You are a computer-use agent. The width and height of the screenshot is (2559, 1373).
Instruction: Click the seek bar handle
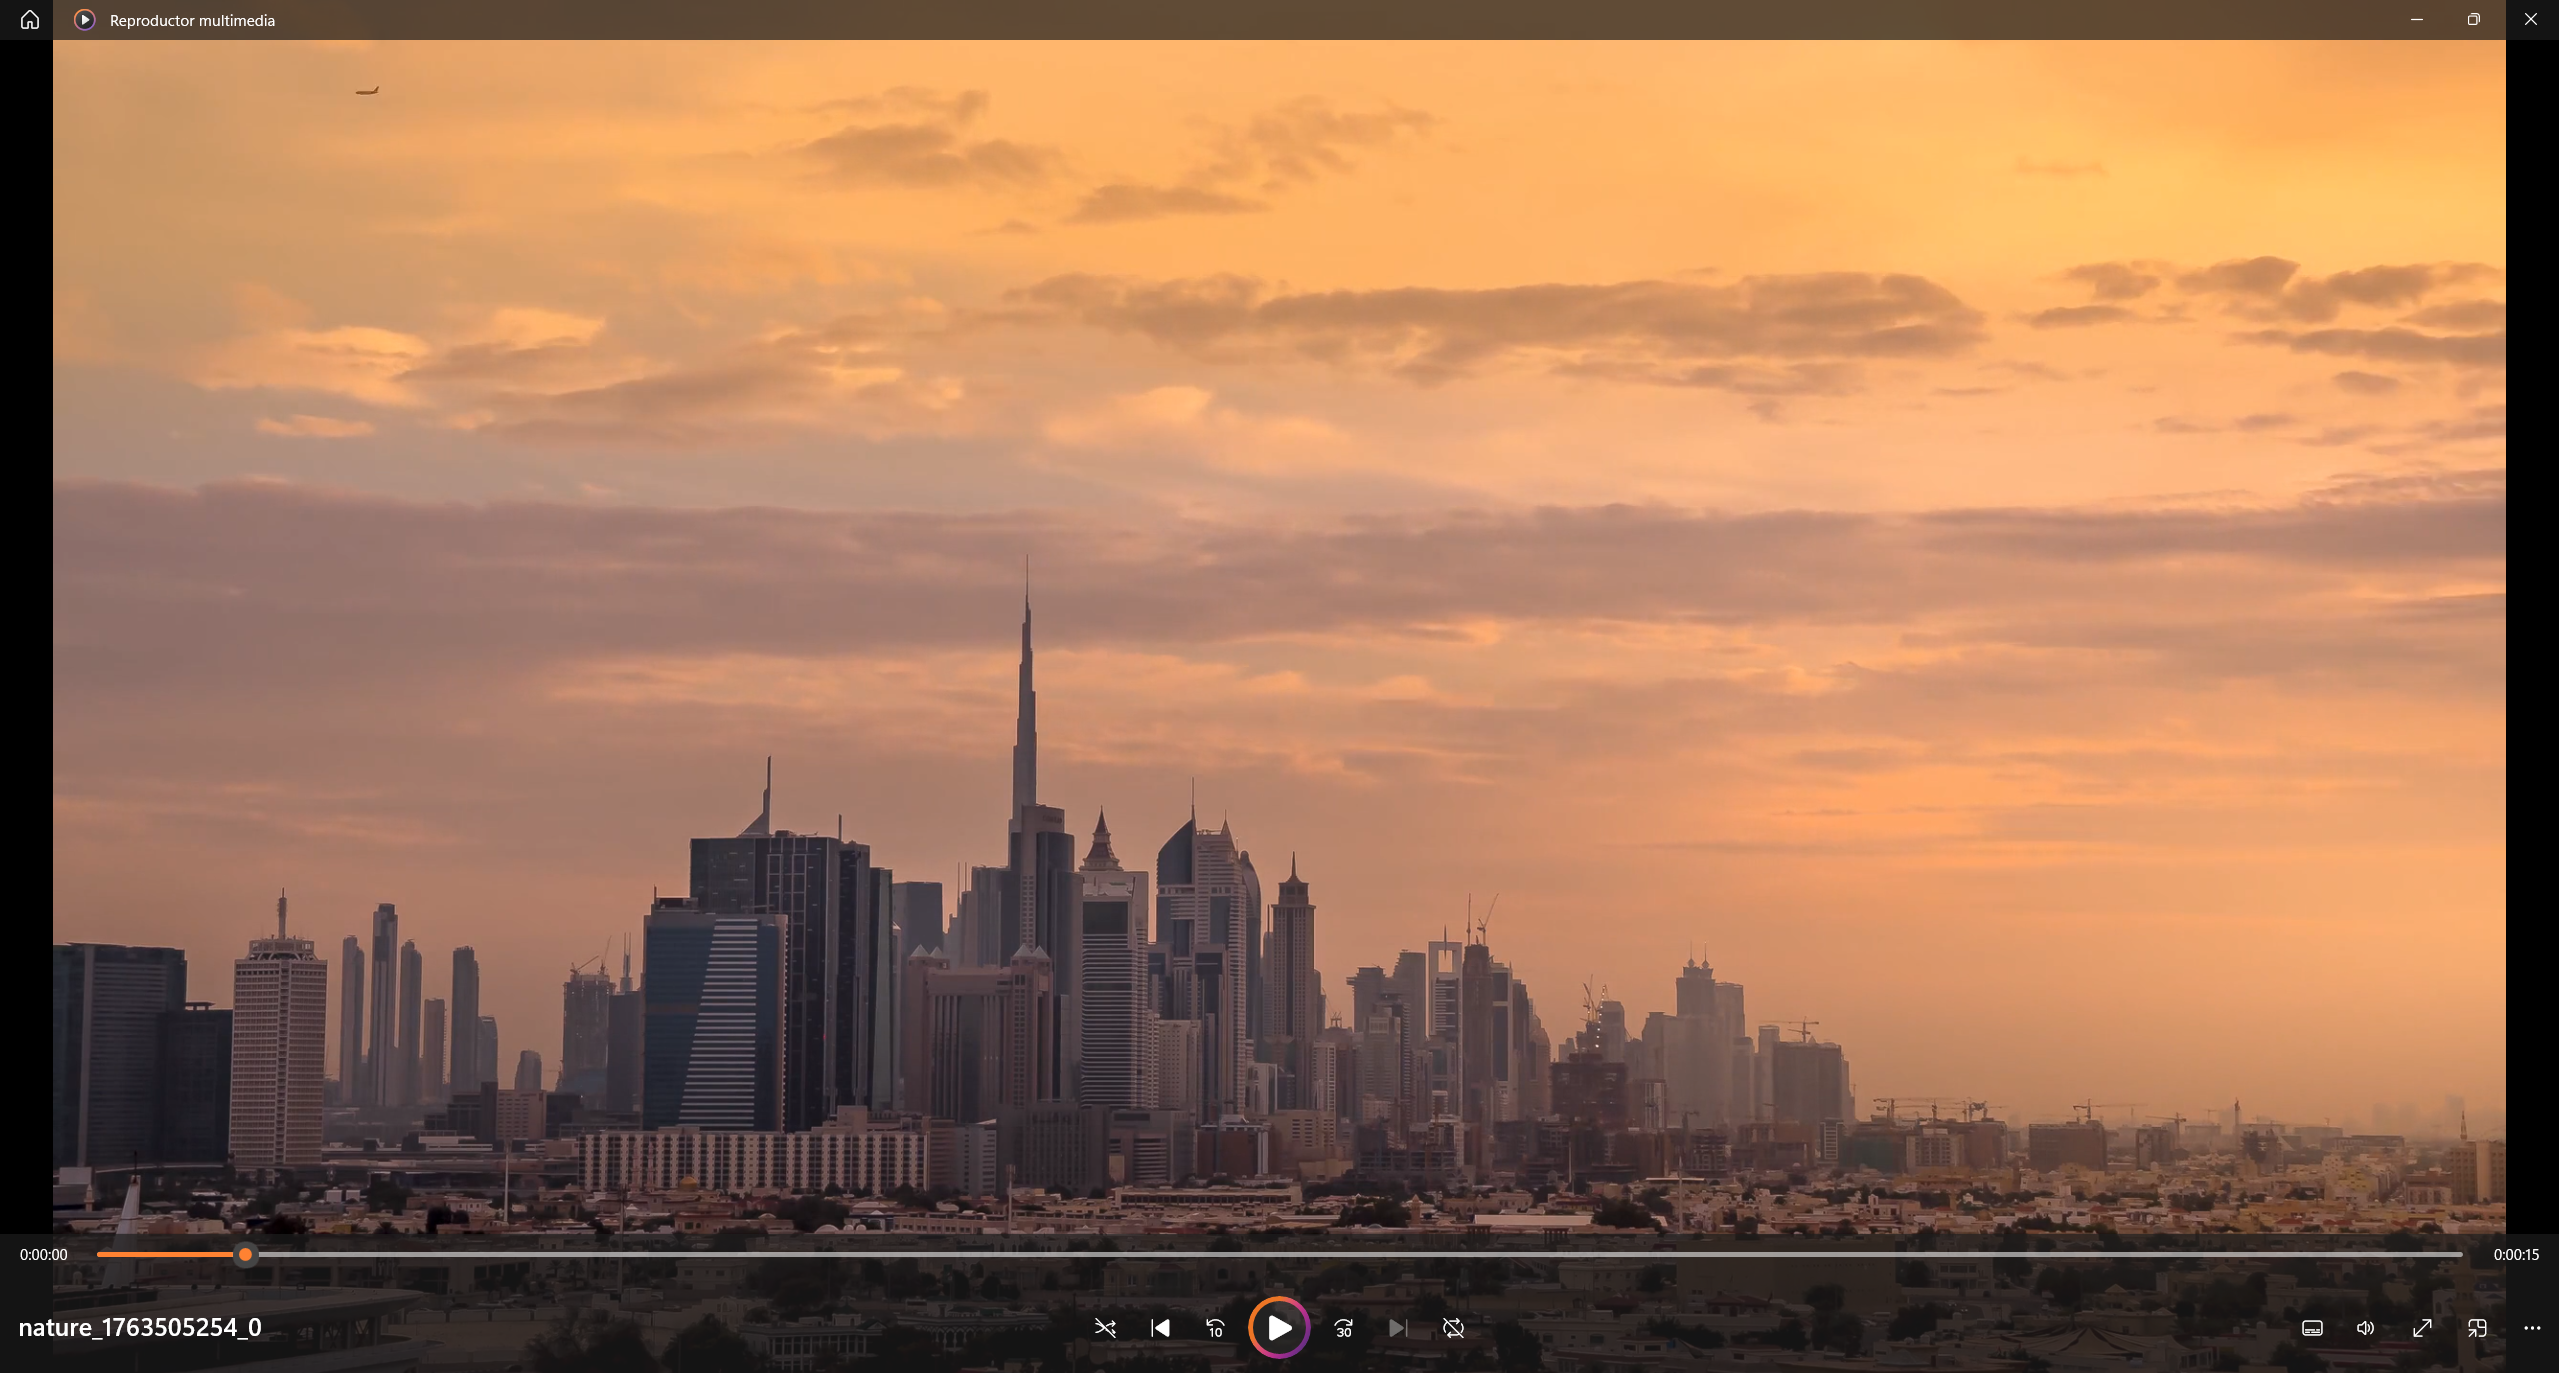pos(245,1254)
